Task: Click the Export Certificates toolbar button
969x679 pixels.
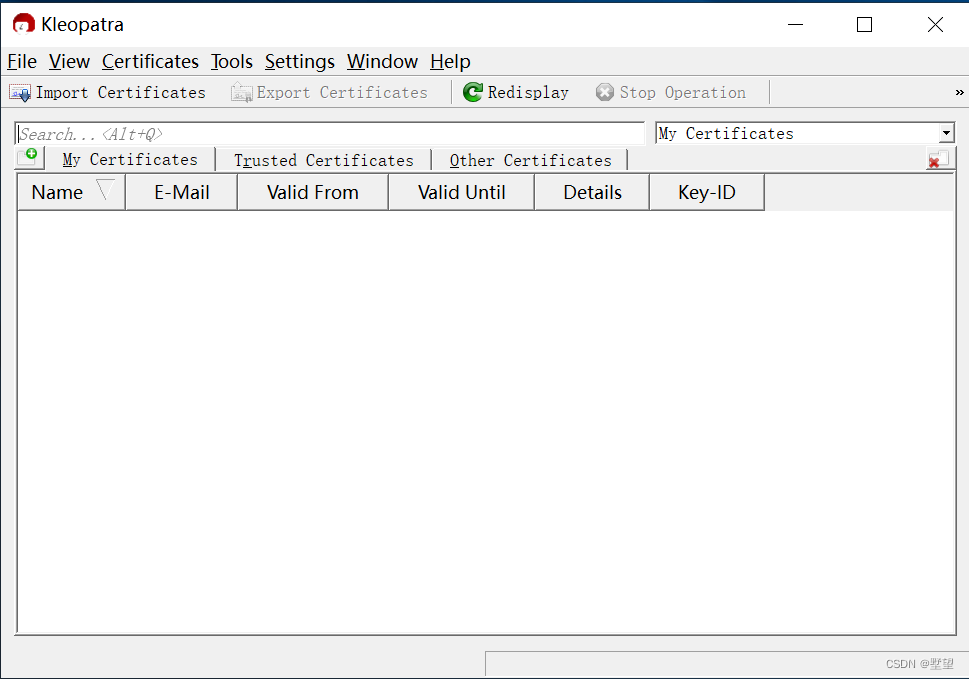Action: tap(329, 93)
